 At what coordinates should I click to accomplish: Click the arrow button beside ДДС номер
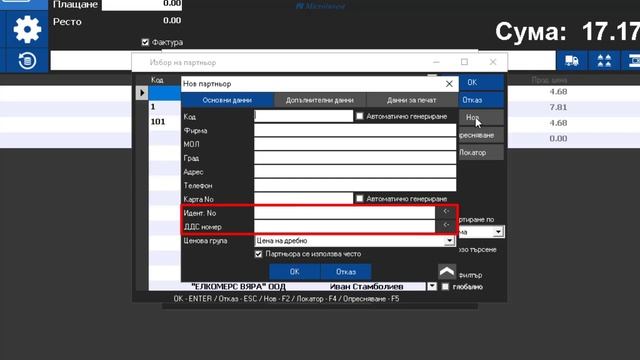[x=446, y=225]
